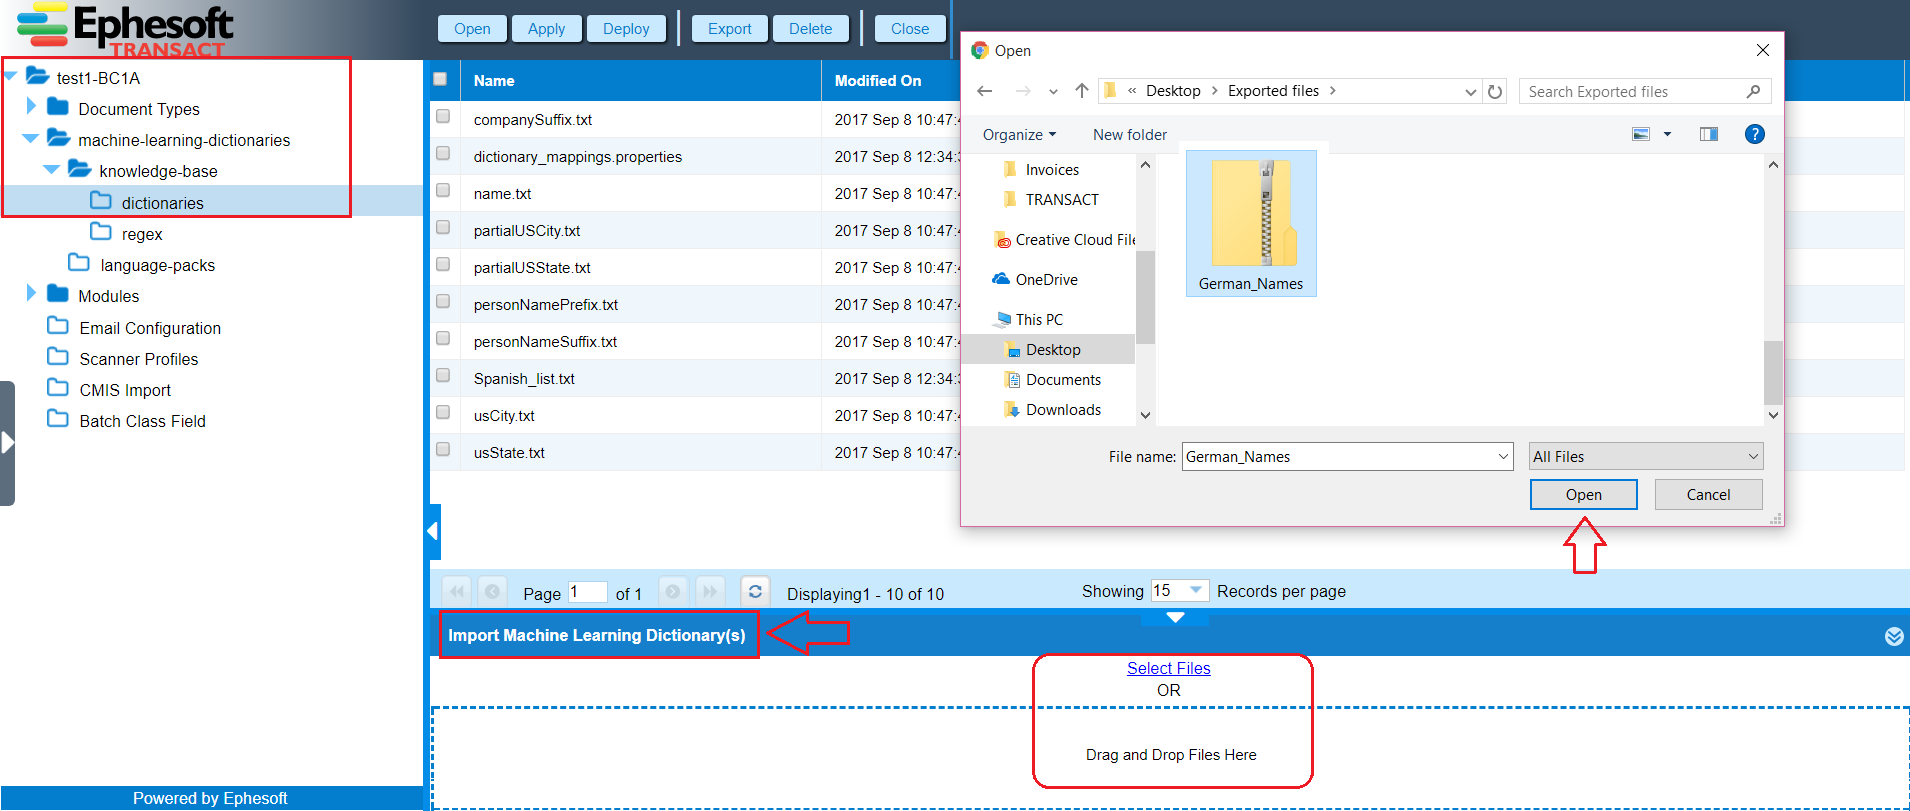Click the personNameSuffix.txt file name

click(x=545, y=342)
